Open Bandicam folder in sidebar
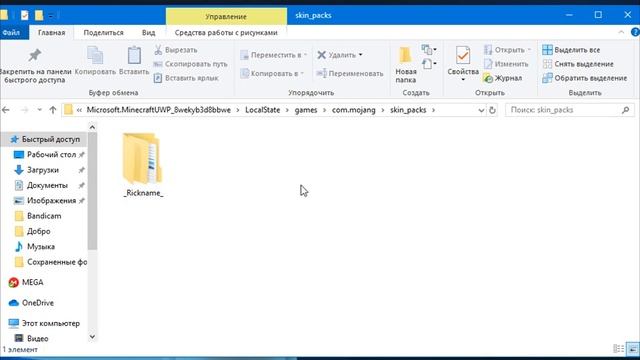Screen dimensions: 640x360 pyautogui.click(x=44, y=216)
